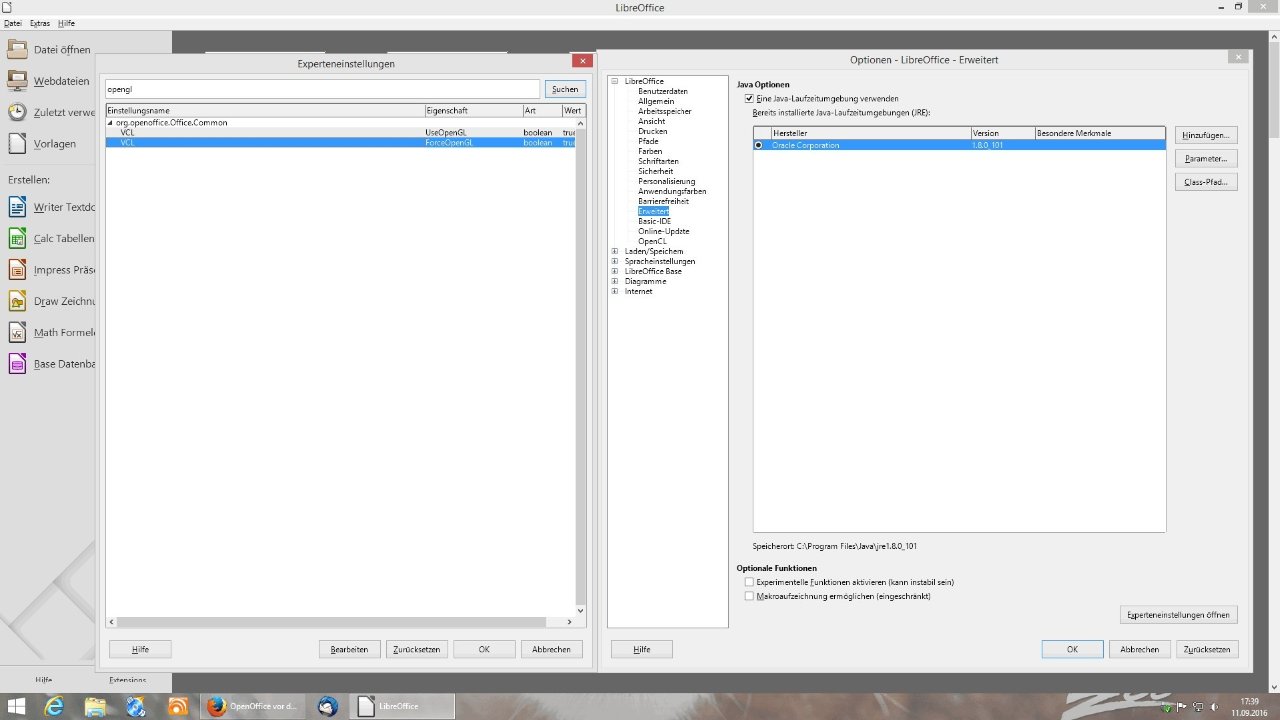
Task: Enable 'Makroaufzeichnung ermöglichen' checkbox
Action: click(749, 595)
